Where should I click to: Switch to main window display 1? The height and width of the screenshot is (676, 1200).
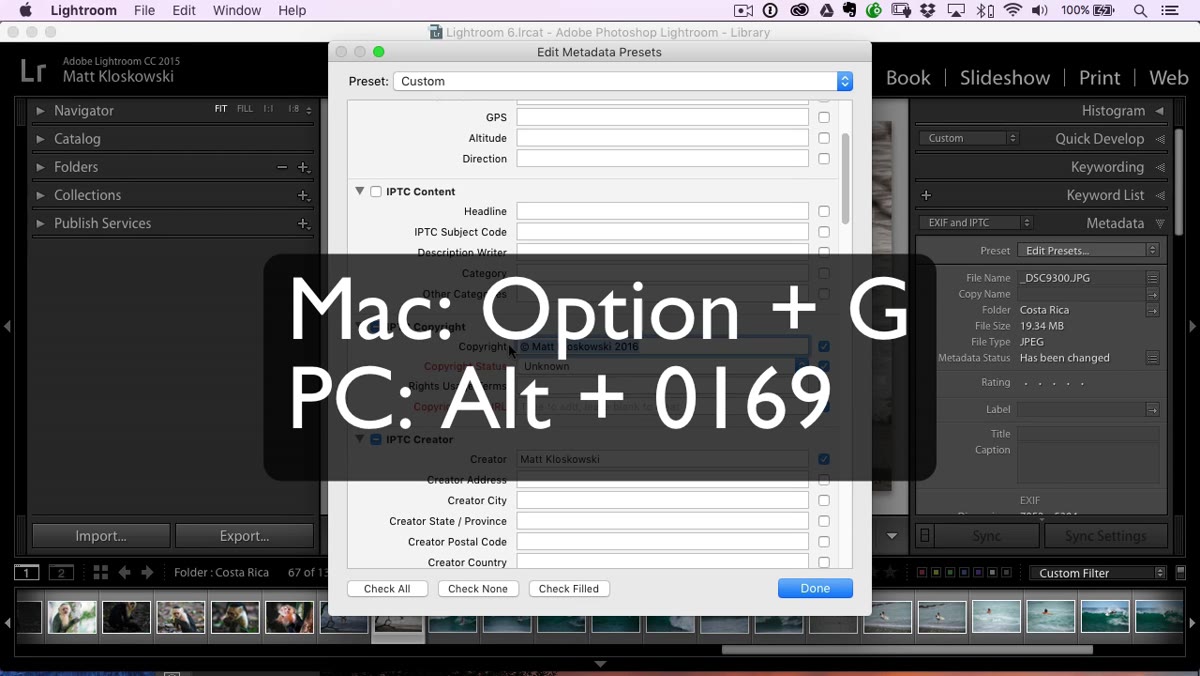click(x=26, y=573)
